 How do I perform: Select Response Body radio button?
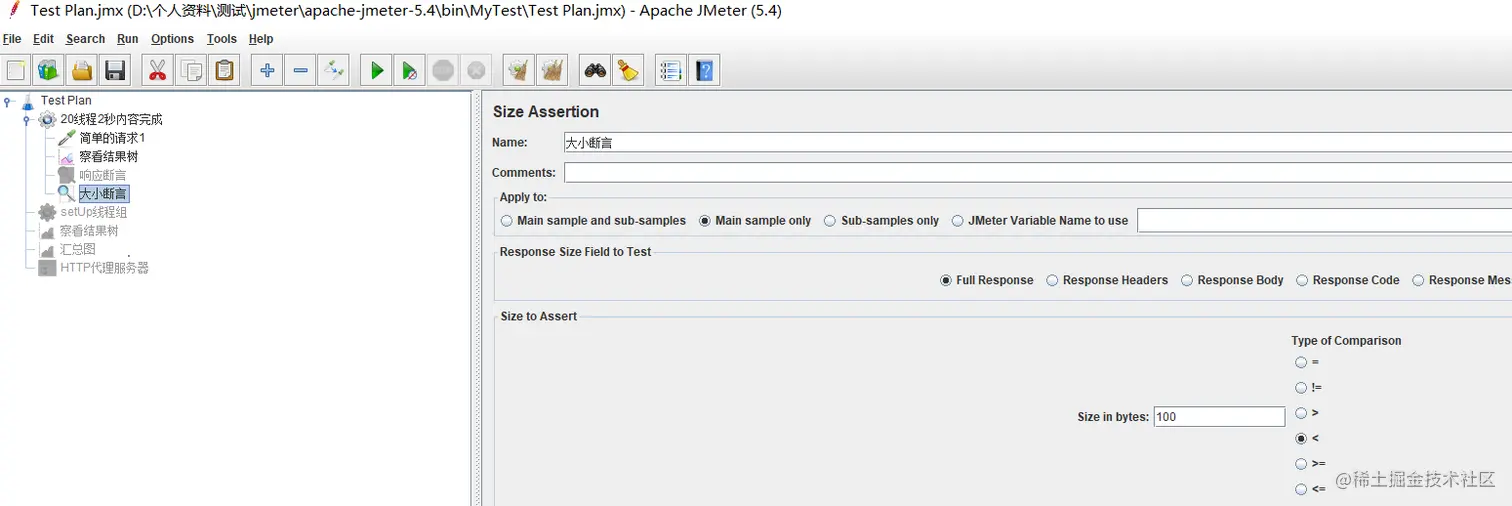(x=1187, y=281)
